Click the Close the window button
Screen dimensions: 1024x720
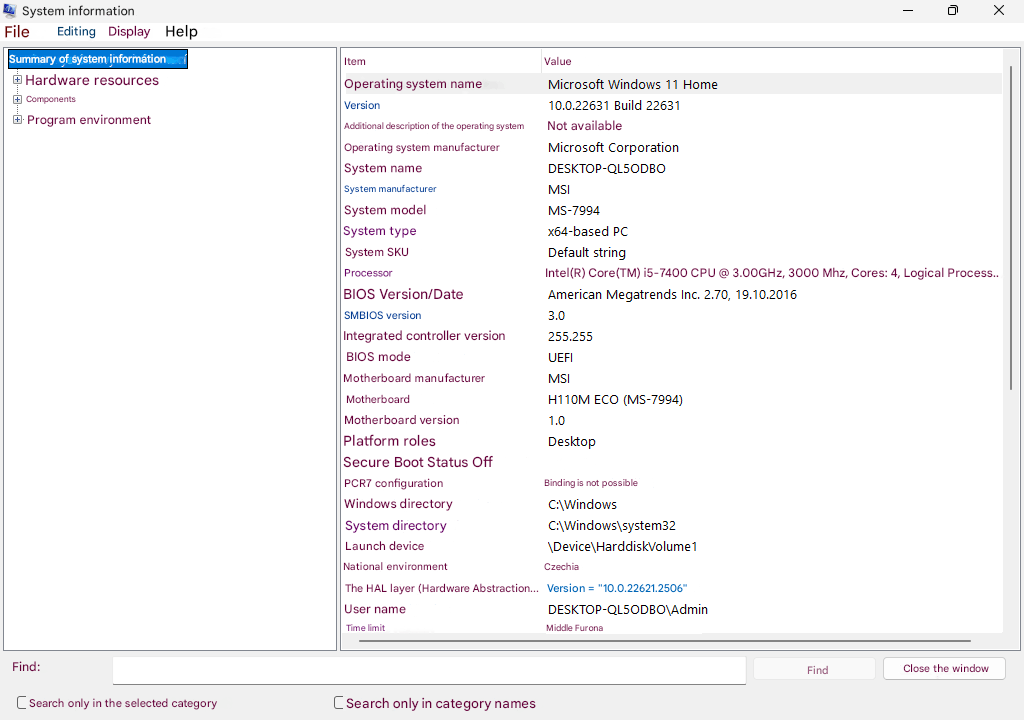coord(944,668)
